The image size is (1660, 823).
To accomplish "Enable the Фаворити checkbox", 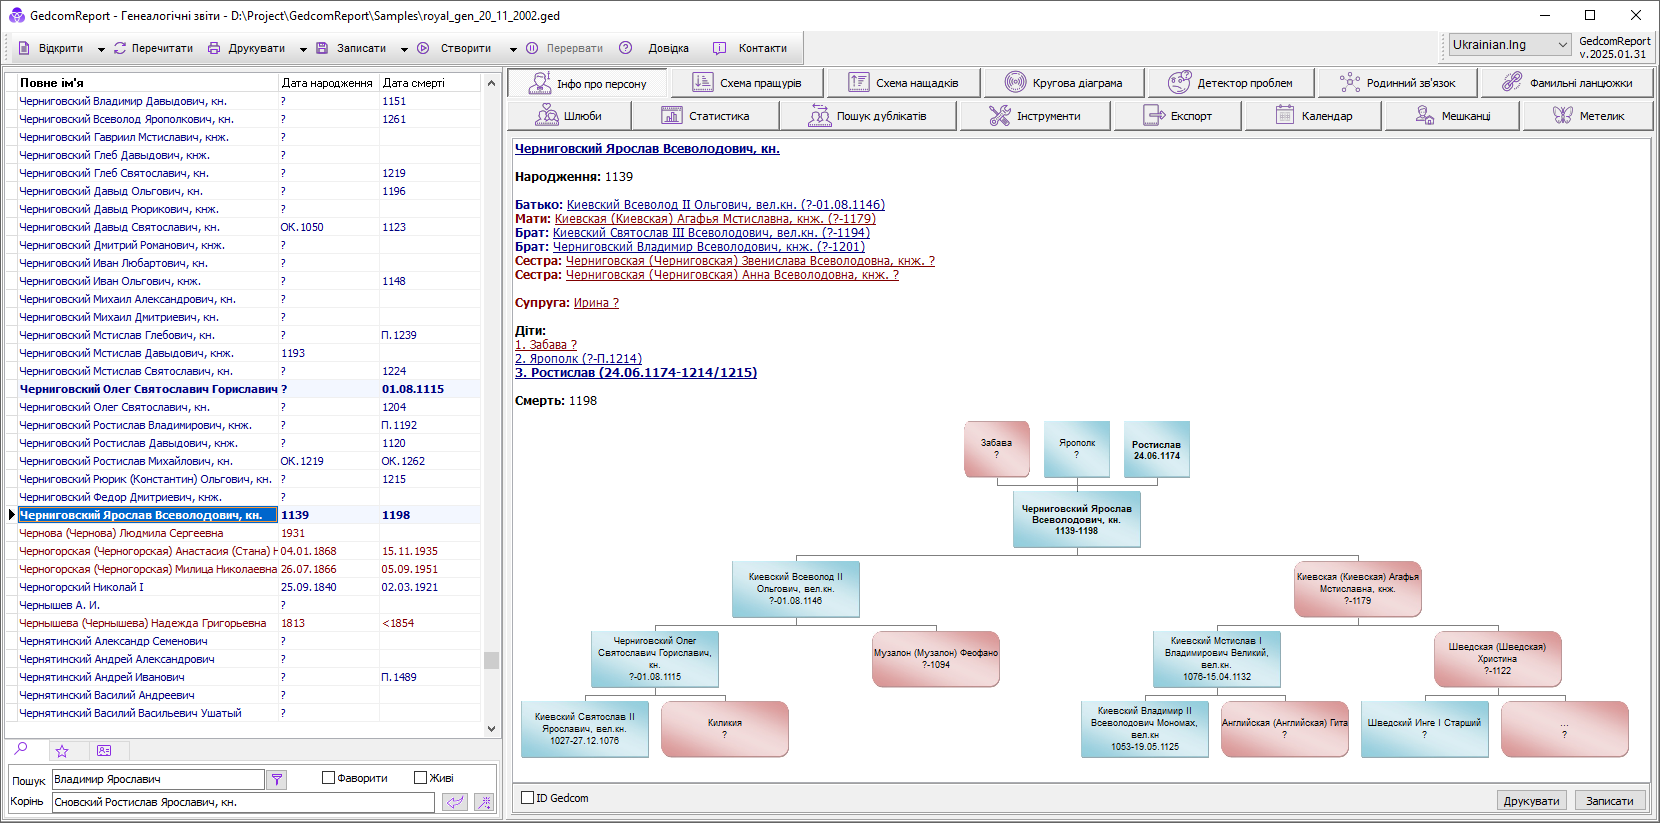I will point(328,778).
